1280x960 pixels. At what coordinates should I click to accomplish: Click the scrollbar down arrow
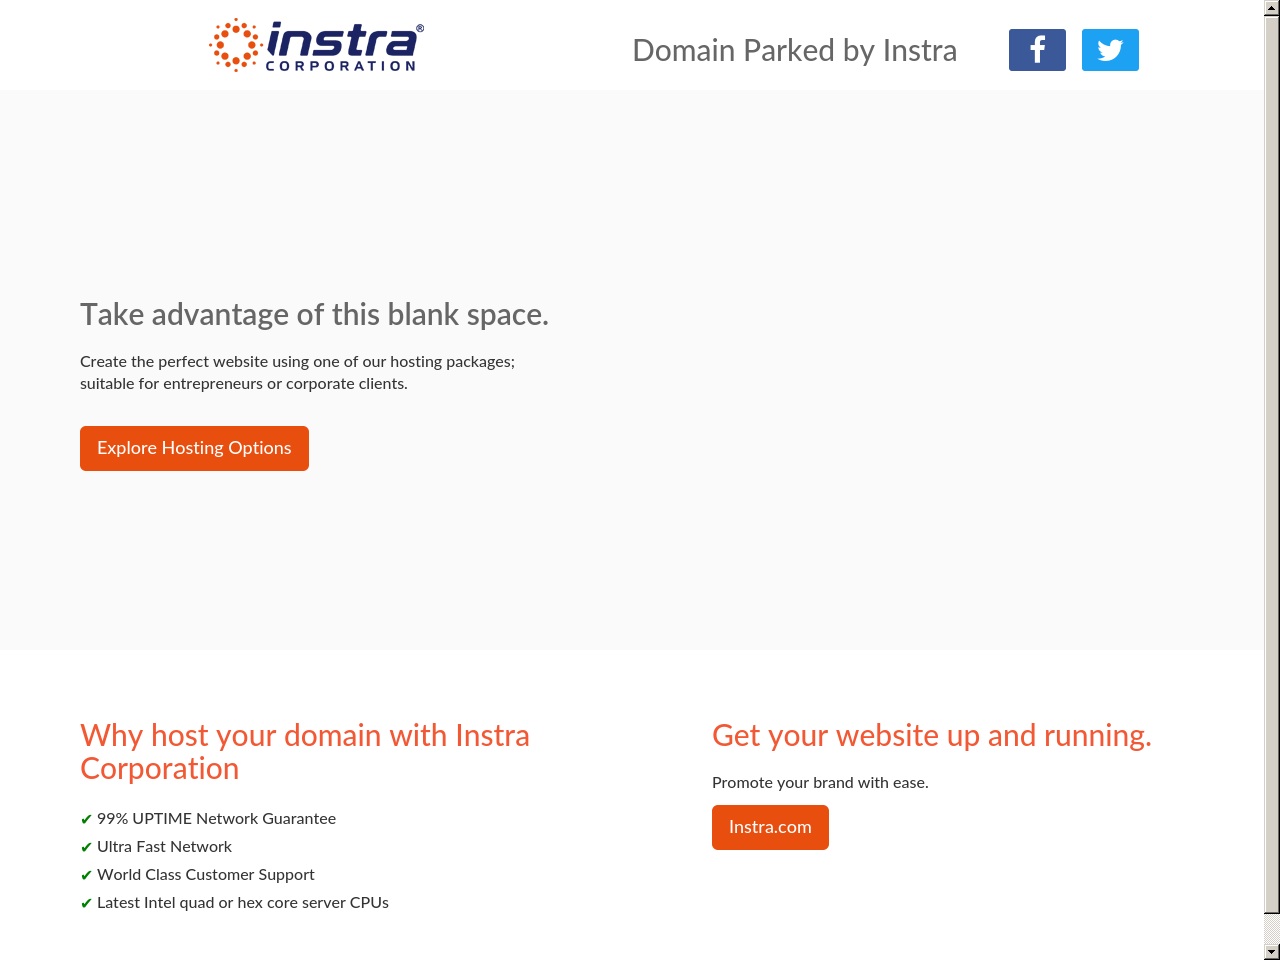1272,952
